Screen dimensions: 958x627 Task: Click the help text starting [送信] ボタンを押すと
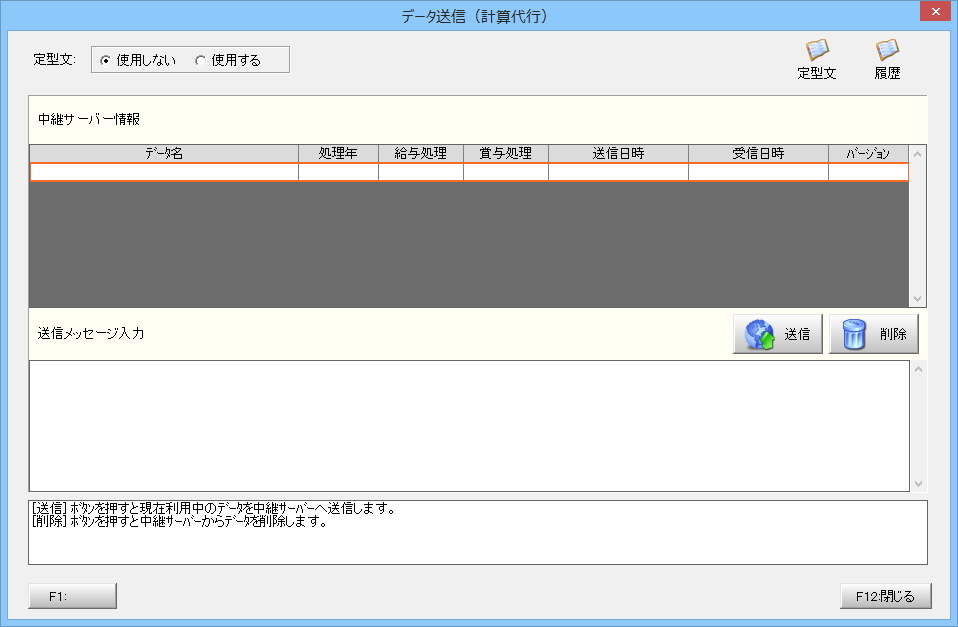pos(214,508)
